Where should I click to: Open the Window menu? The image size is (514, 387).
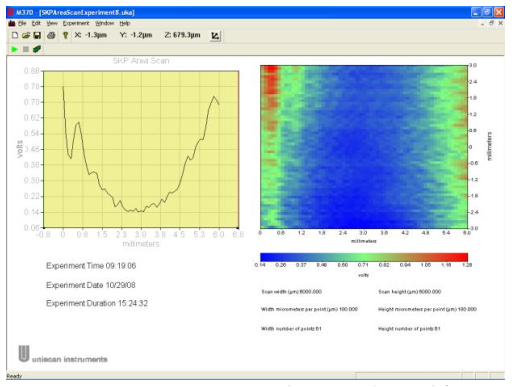pos(105,23)
